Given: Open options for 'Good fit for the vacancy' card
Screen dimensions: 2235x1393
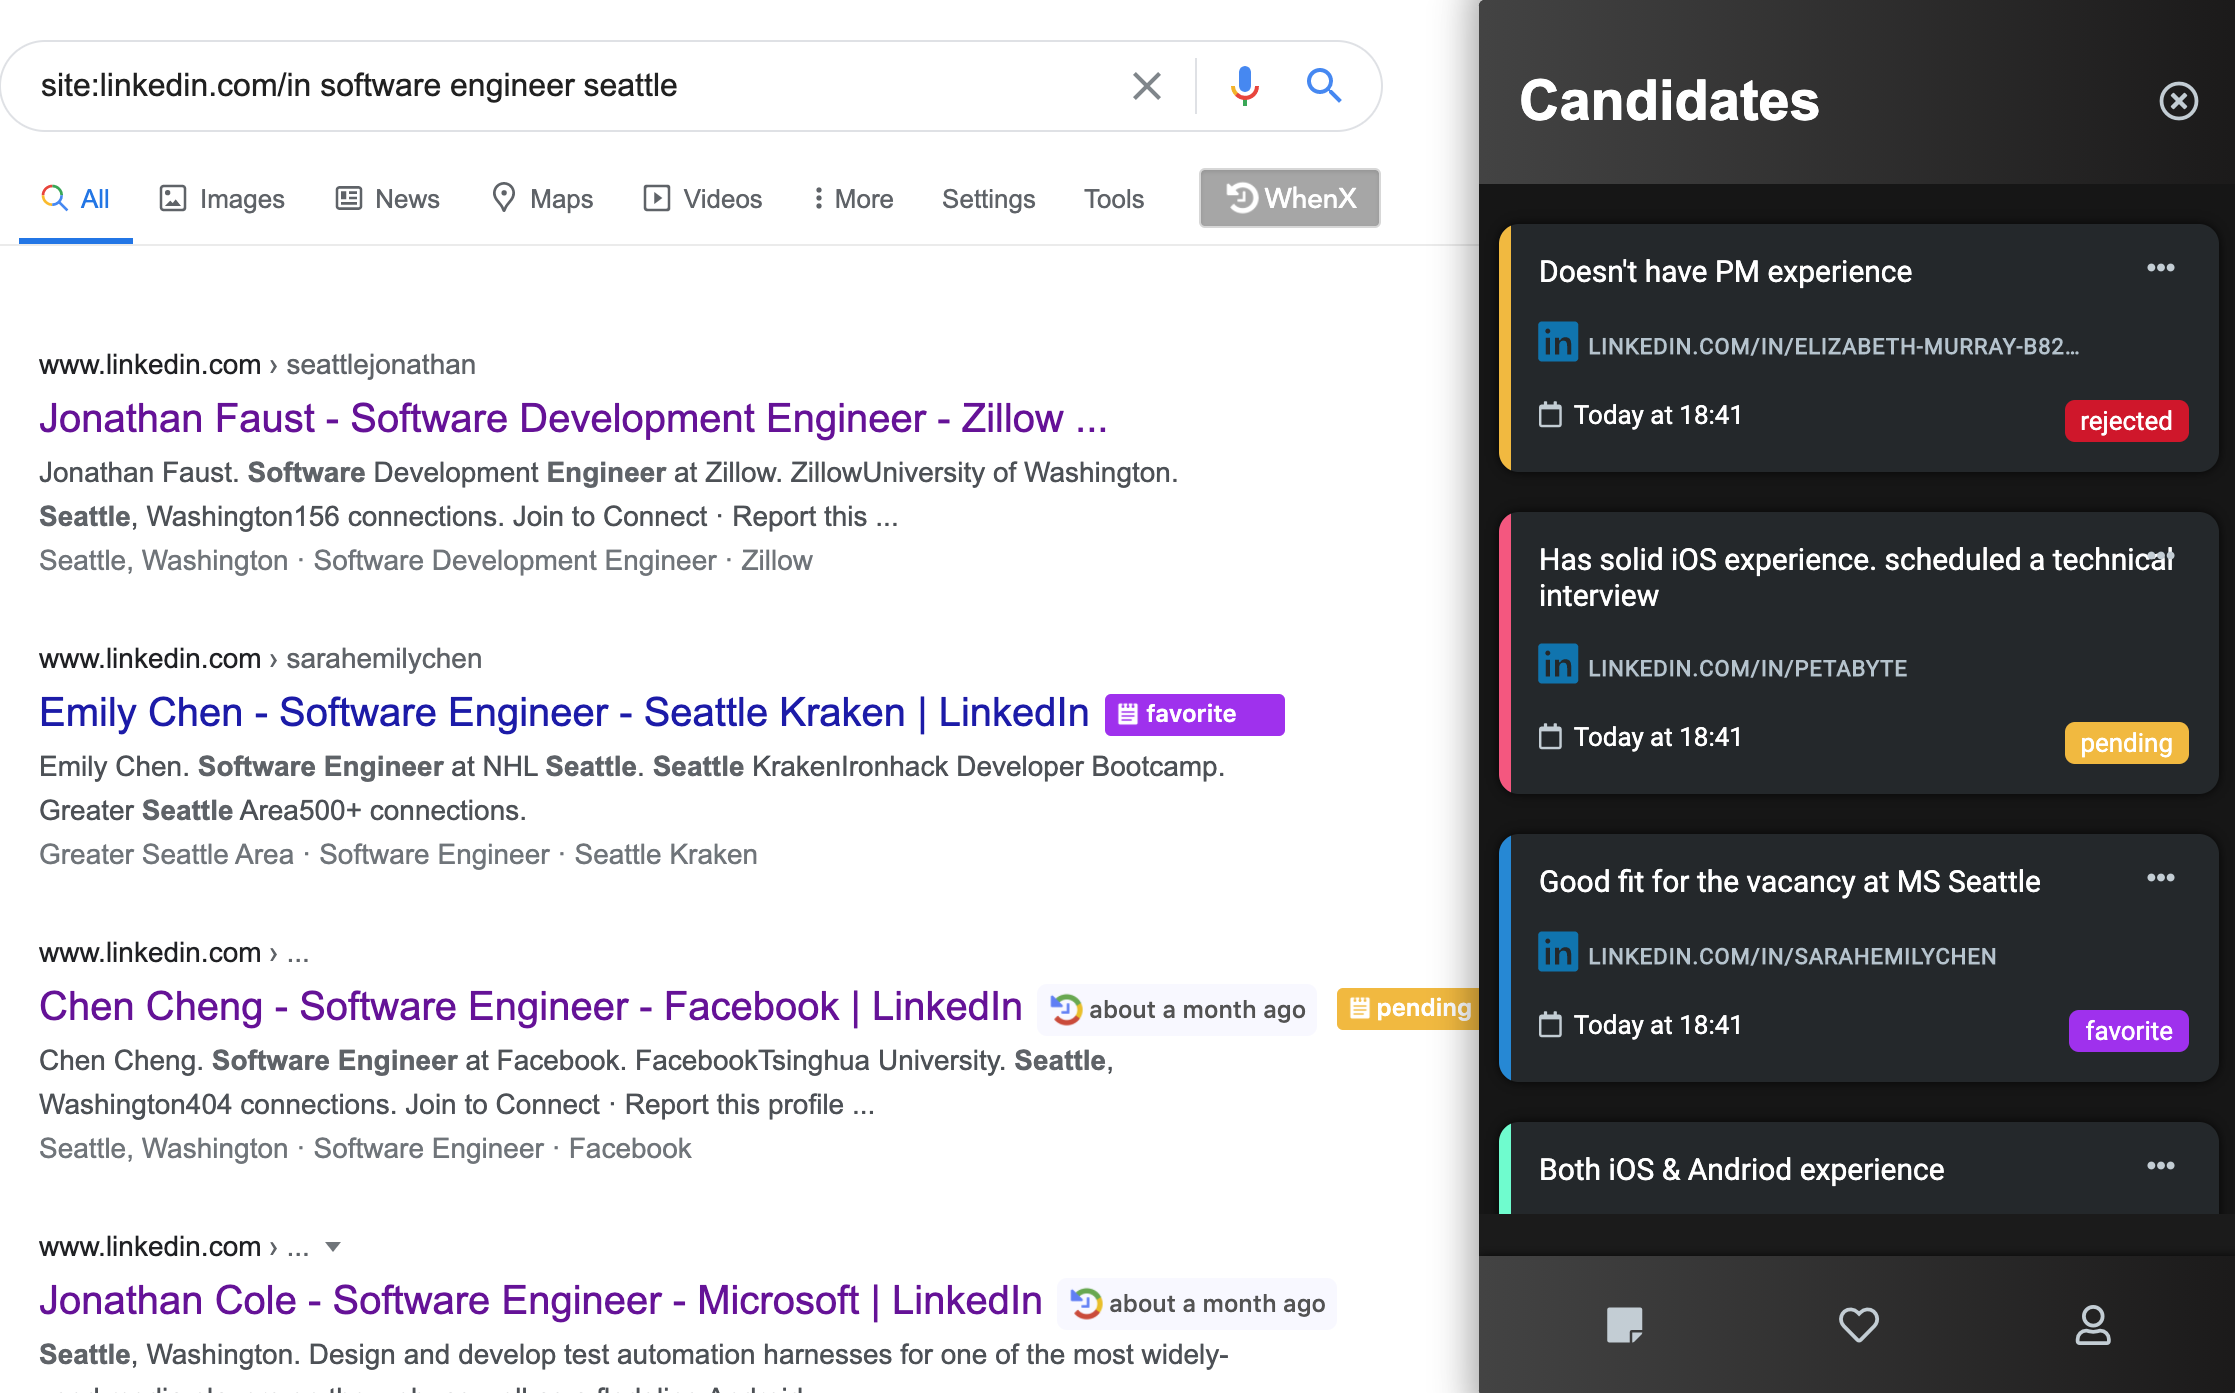Looking at the screenshot, I should (x=2160, y=878).
